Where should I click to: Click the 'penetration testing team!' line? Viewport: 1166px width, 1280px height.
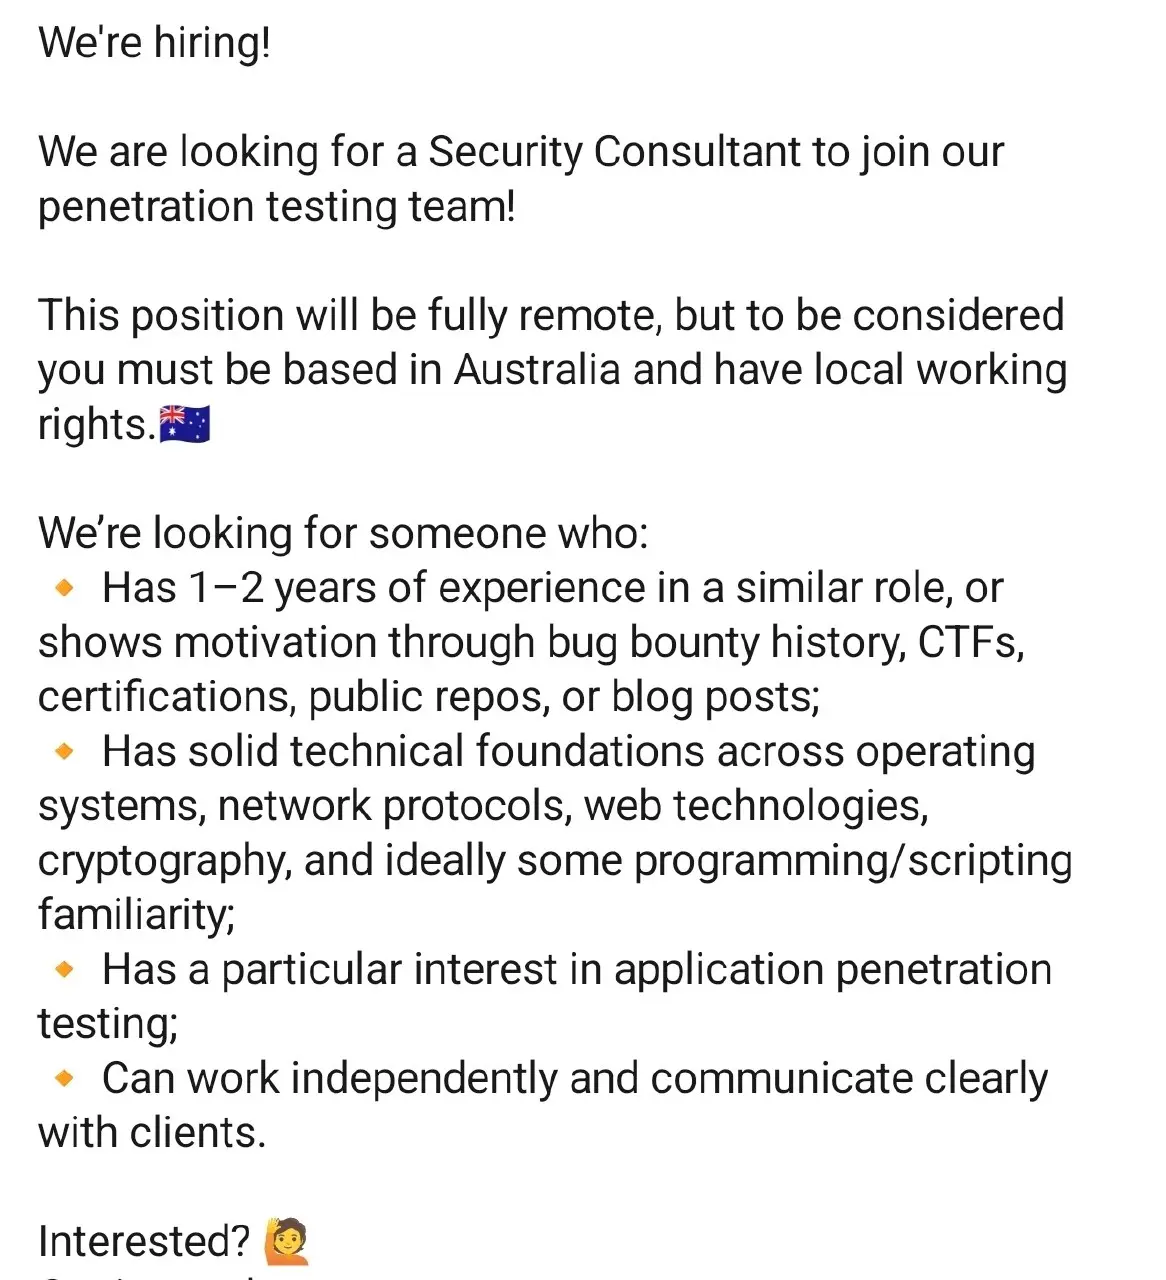point(277,207)
